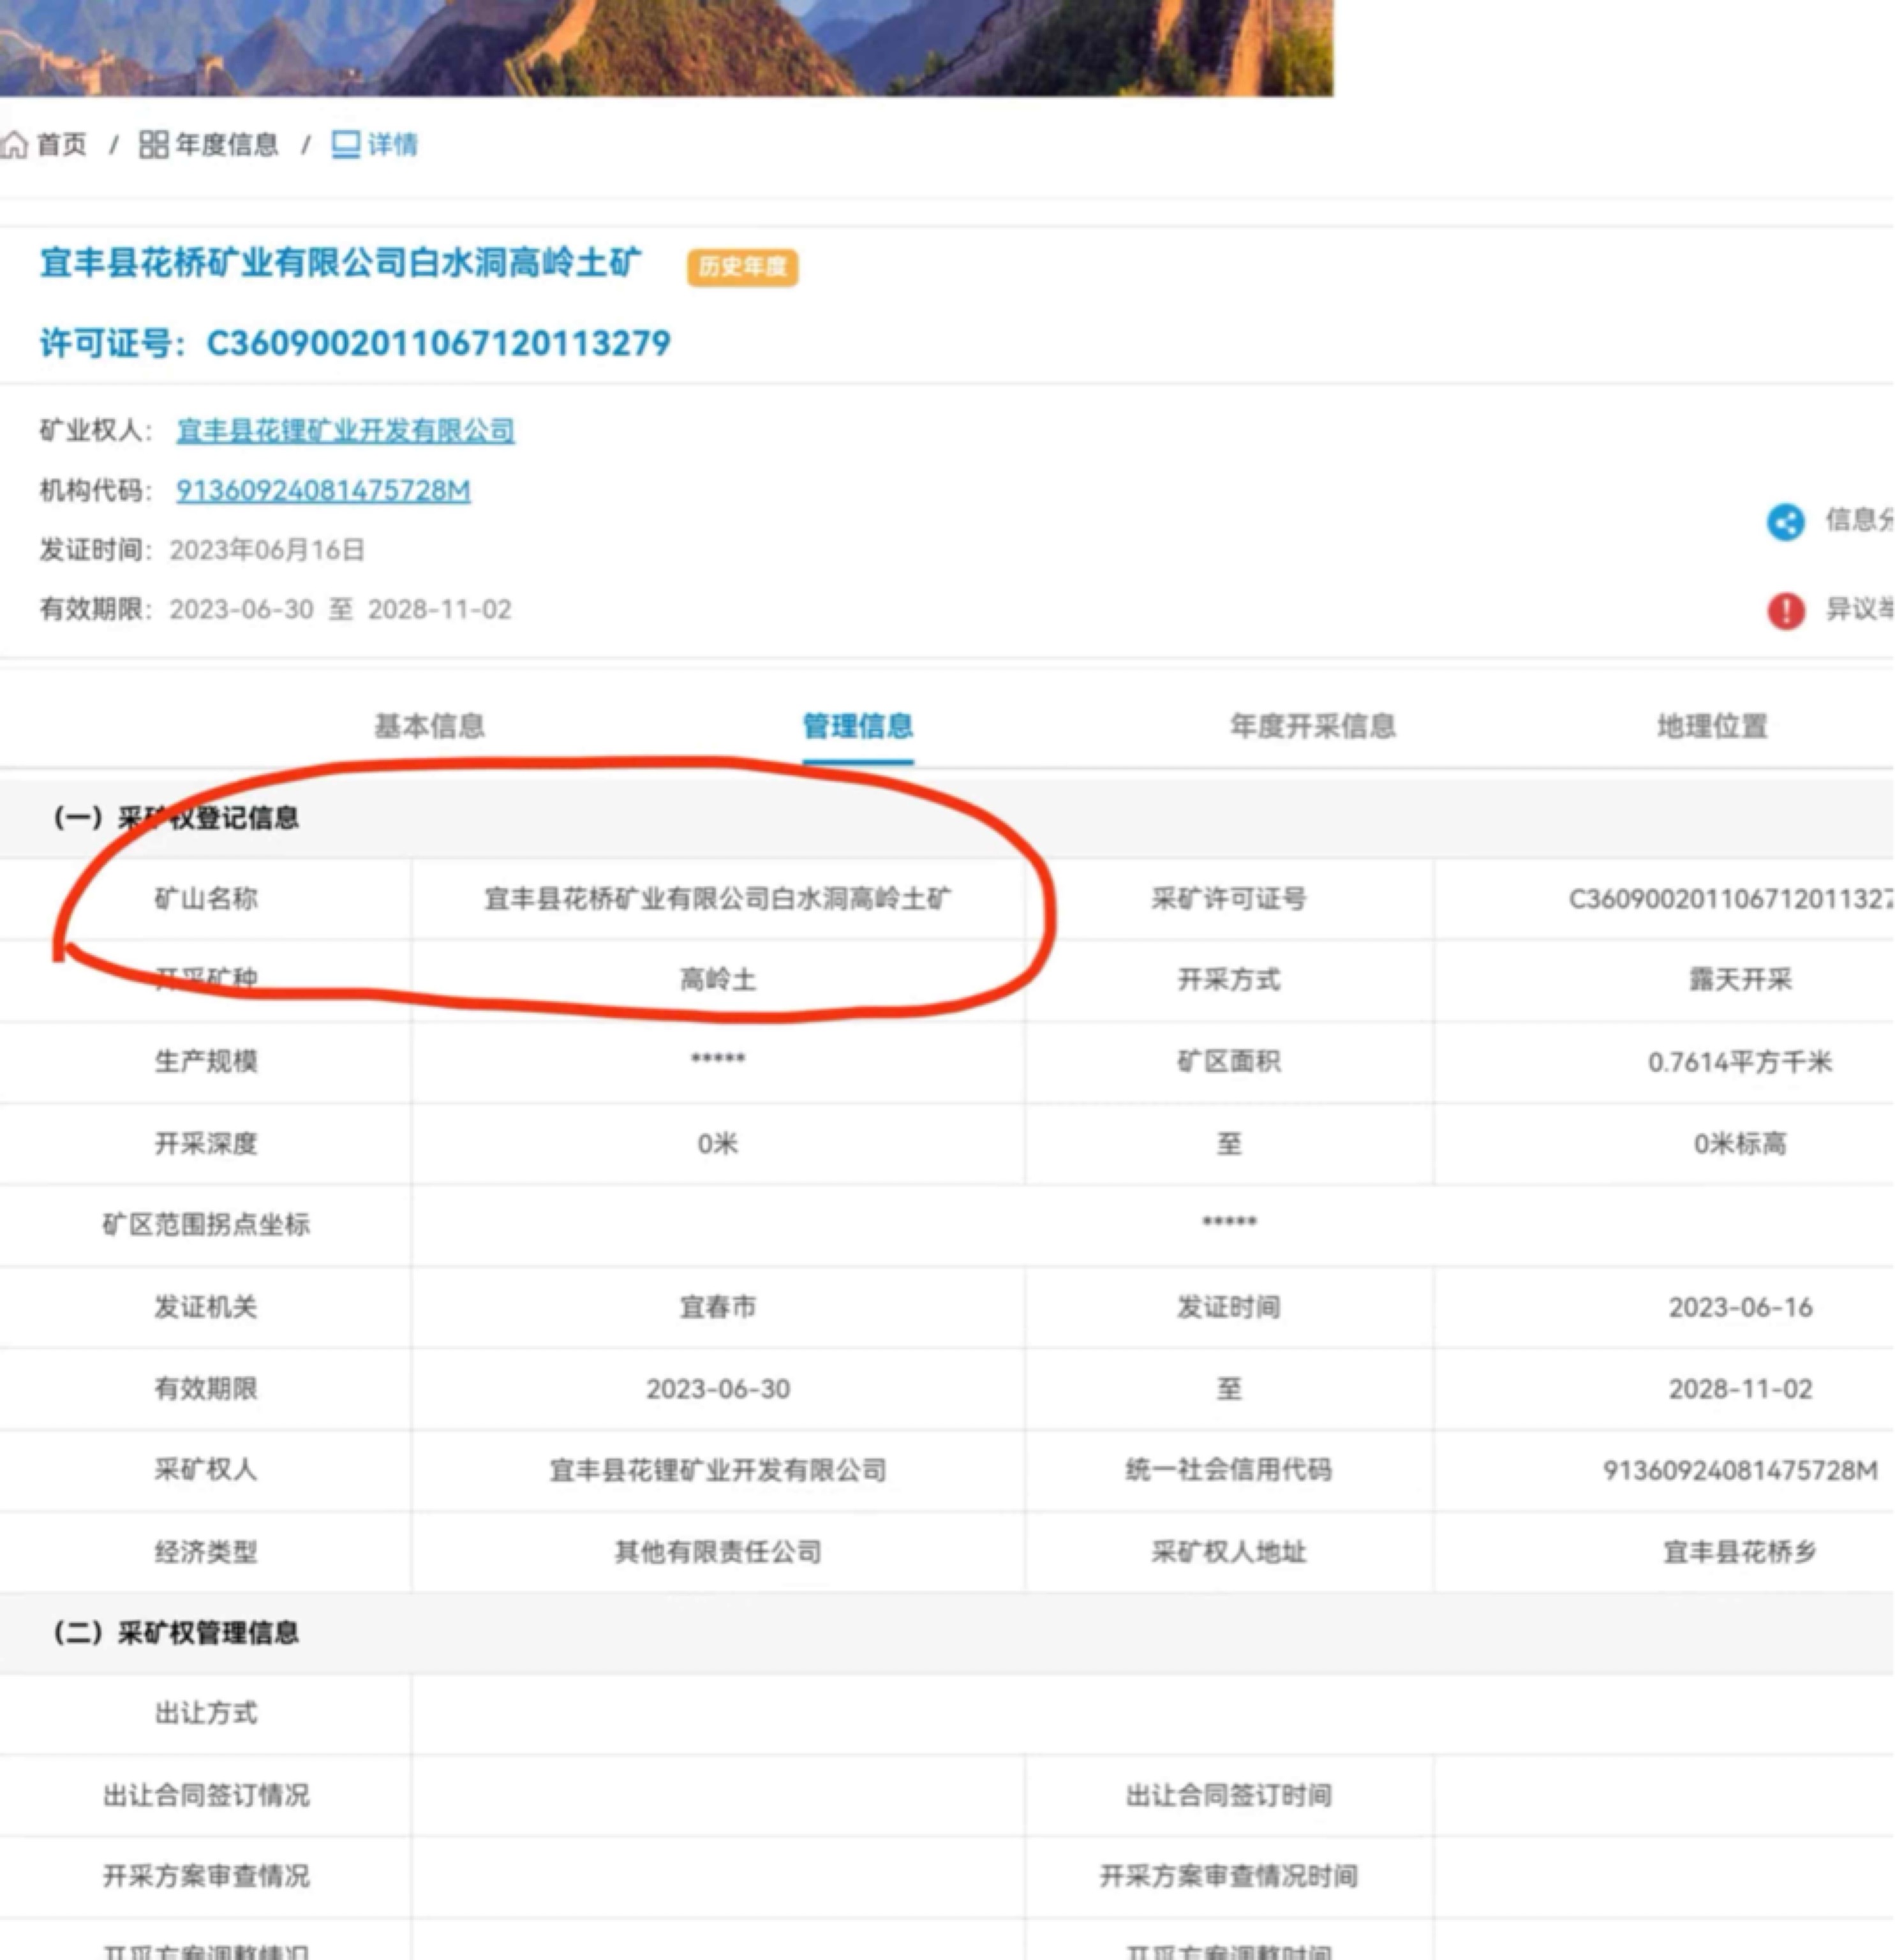Click the 采矿权人地址 label cell
The height and width of the screenshot is (1960, 1895).
click(x=1229, y=1552)
